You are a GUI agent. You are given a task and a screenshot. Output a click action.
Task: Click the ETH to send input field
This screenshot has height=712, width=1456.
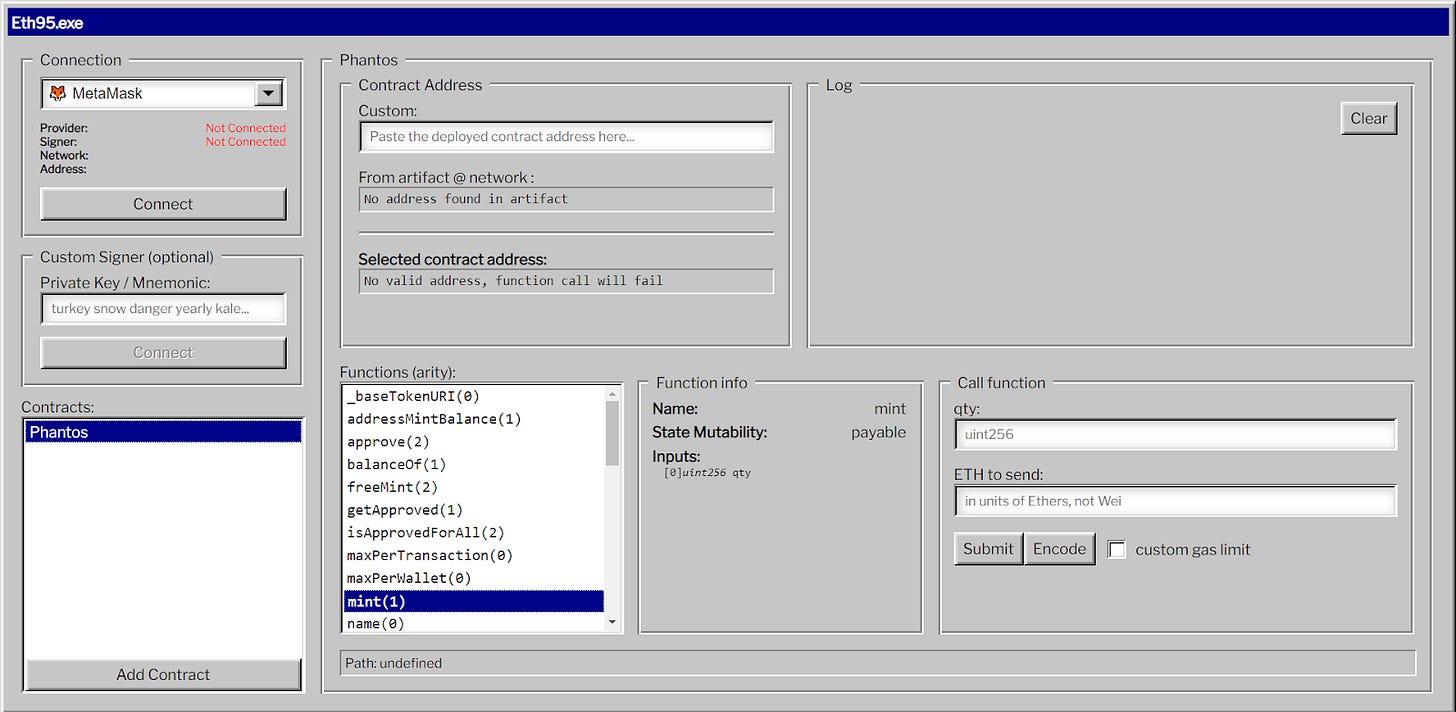(1175, 501)
